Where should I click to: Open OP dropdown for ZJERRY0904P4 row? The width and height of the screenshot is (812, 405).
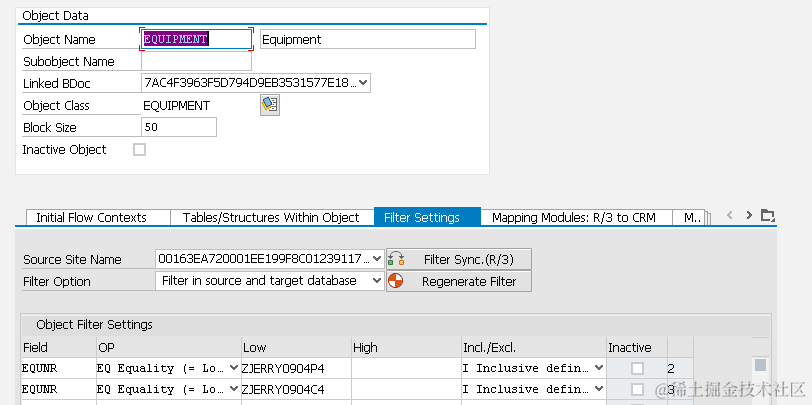234,368
